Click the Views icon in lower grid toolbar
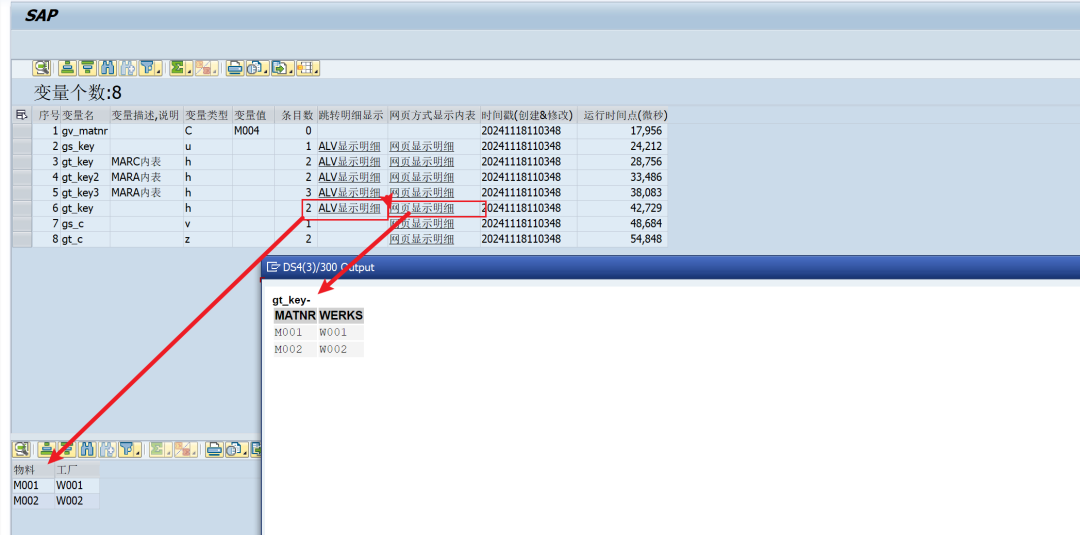 click(233, 450)
